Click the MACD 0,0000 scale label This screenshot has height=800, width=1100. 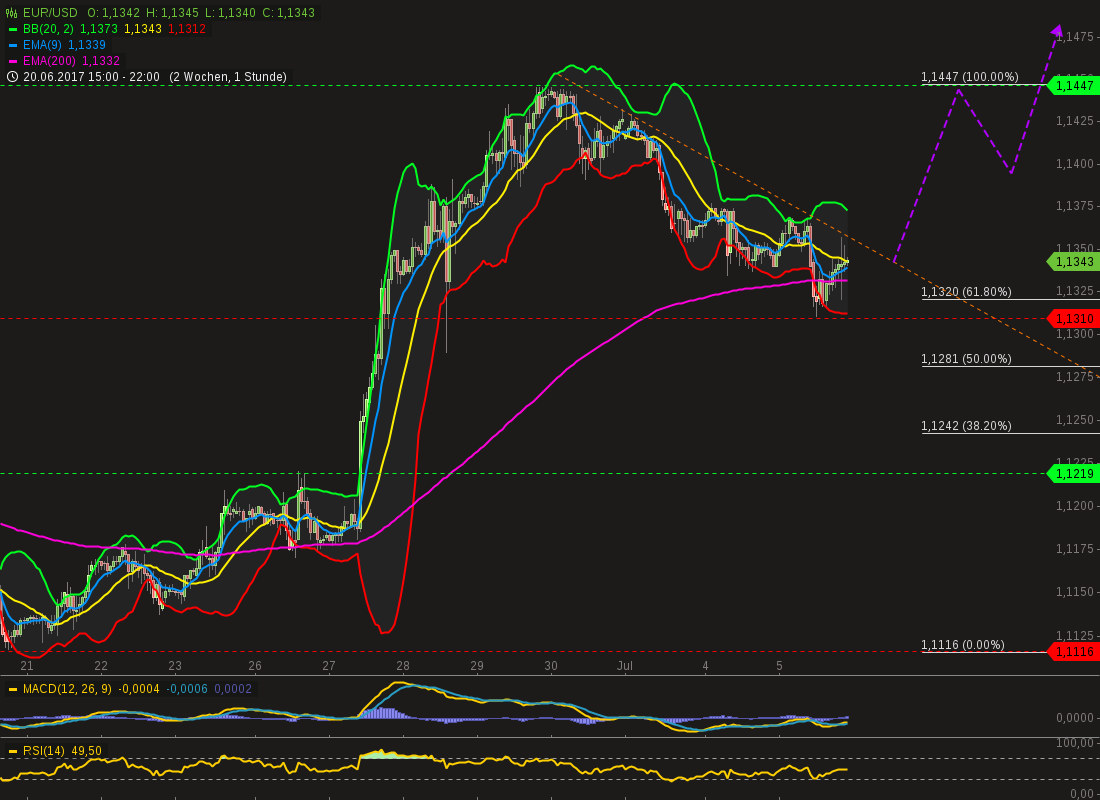(1075, 718)
